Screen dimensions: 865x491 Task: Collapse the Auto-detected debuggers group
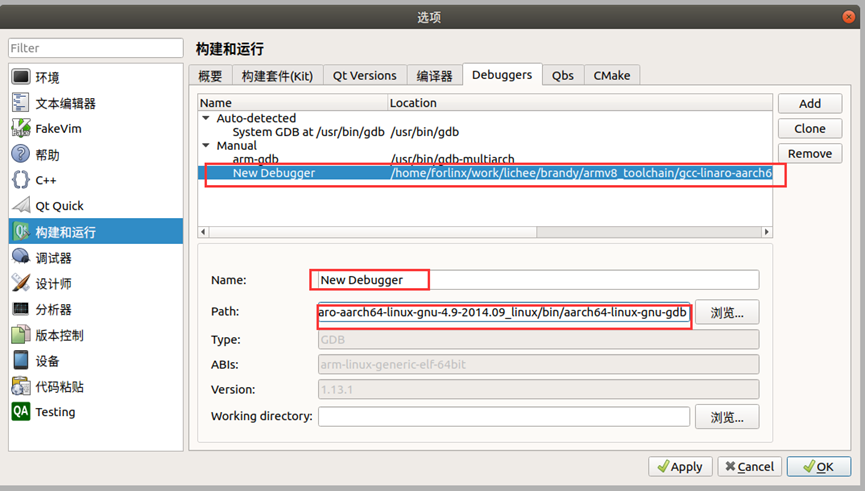(x=206, y=118)
